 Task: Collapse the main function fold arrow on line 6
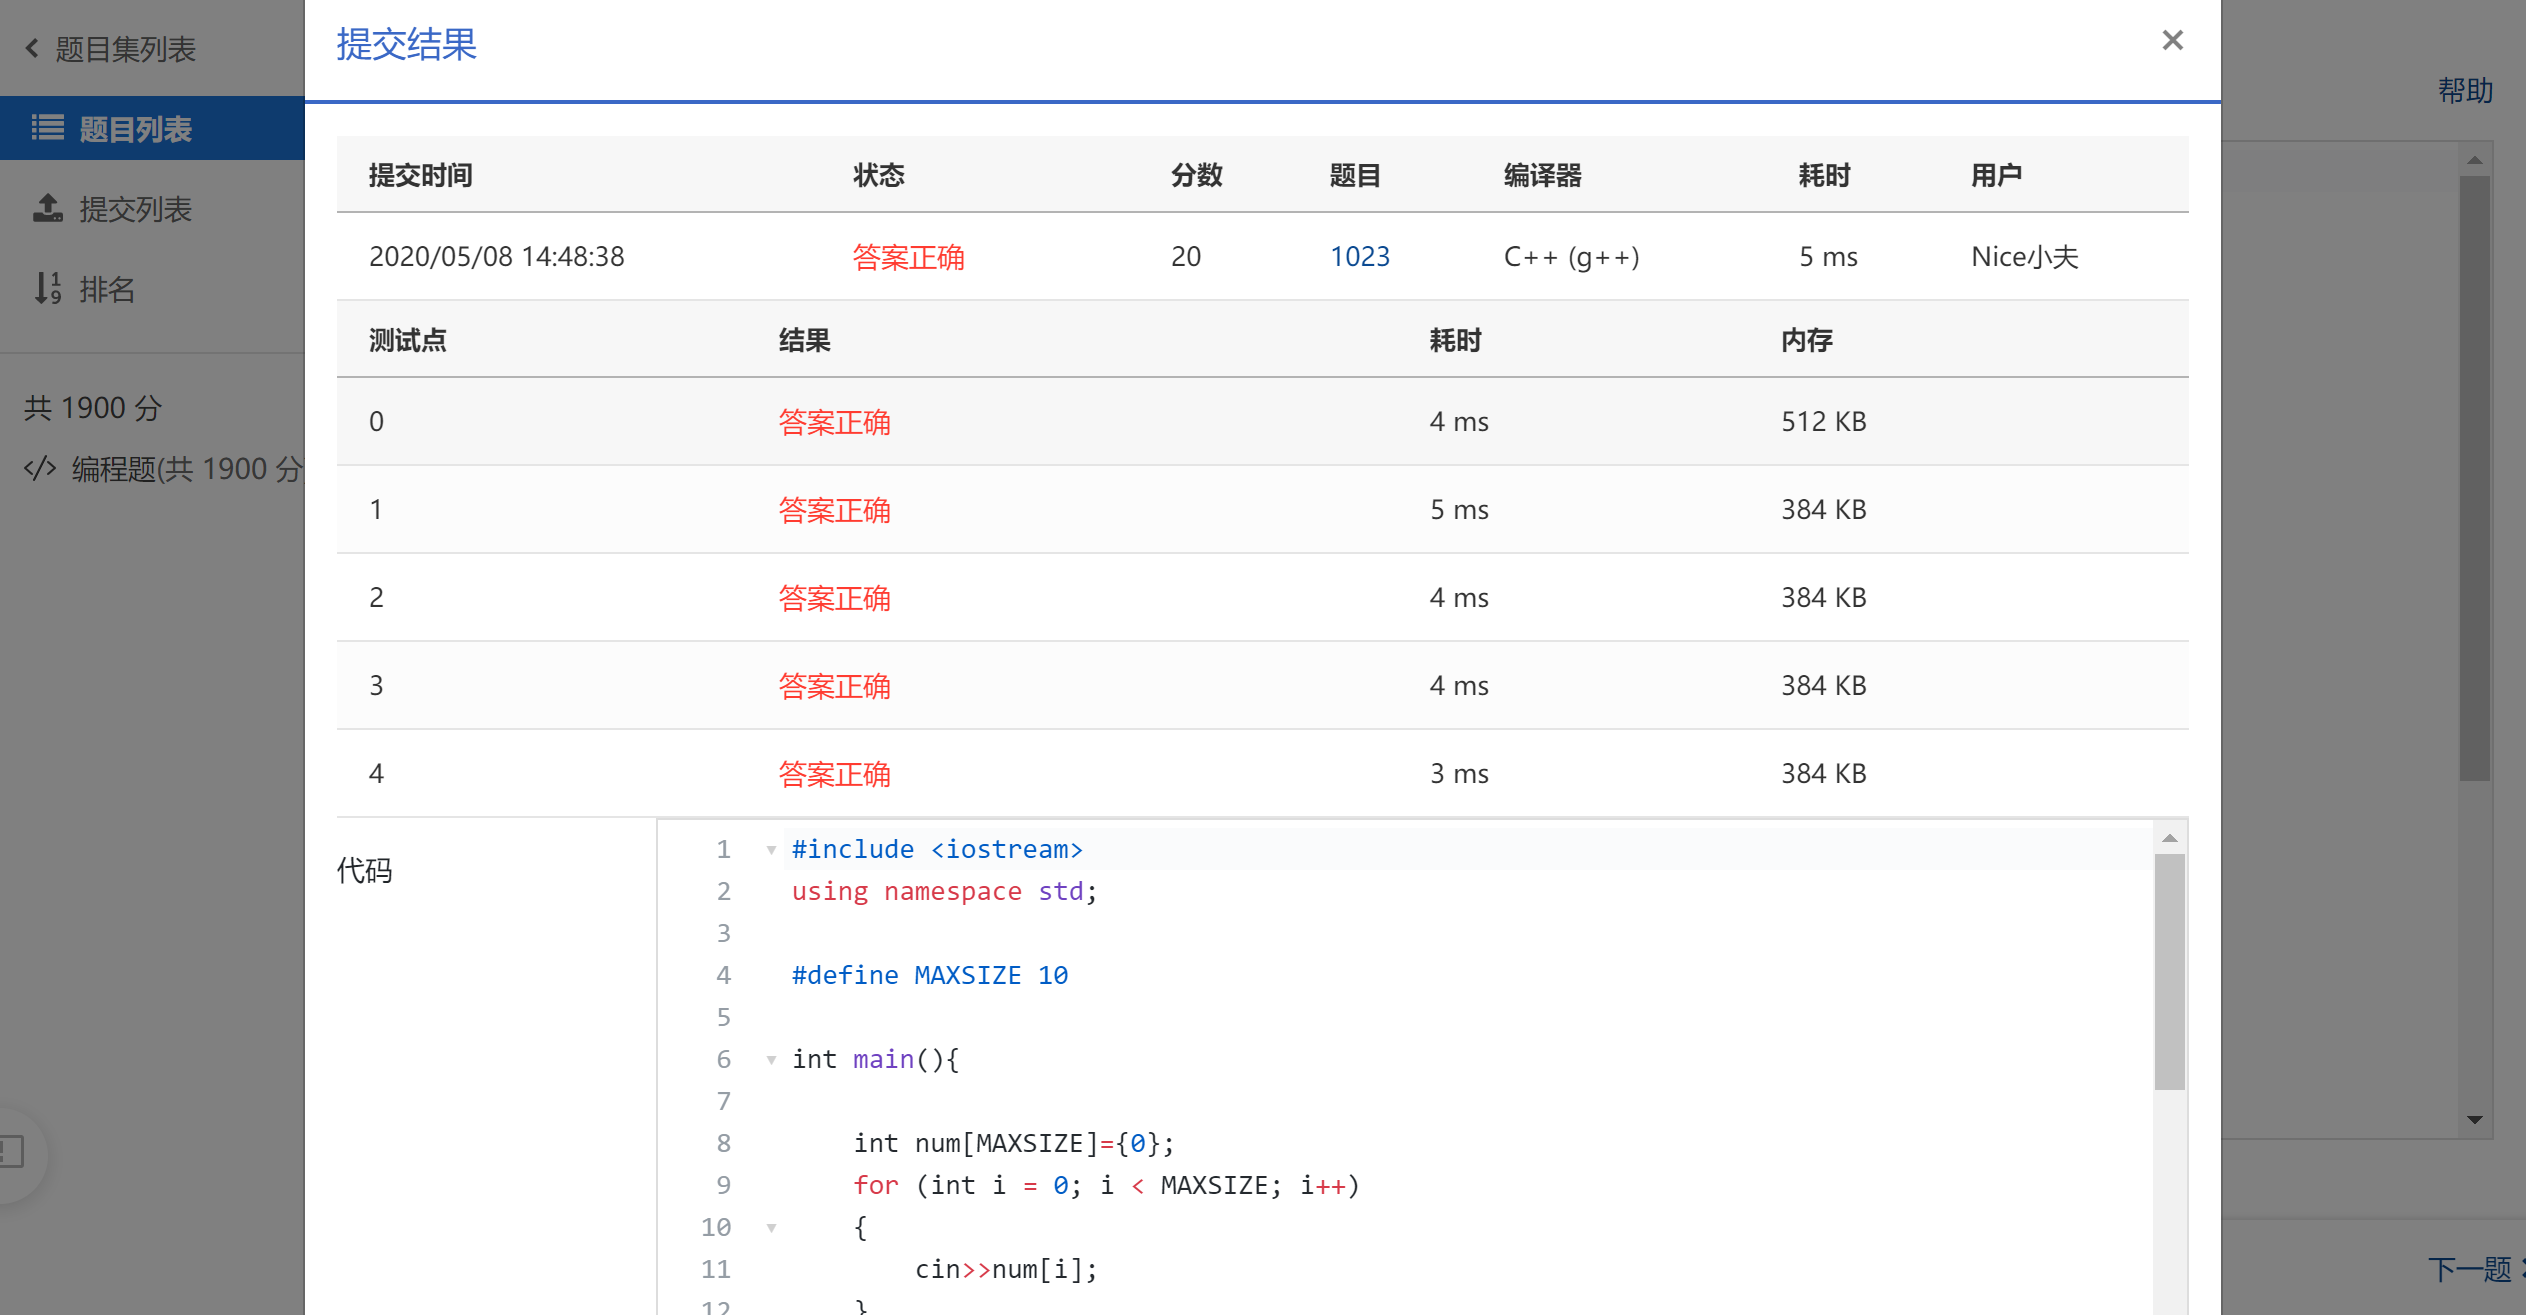[771, 1060]
